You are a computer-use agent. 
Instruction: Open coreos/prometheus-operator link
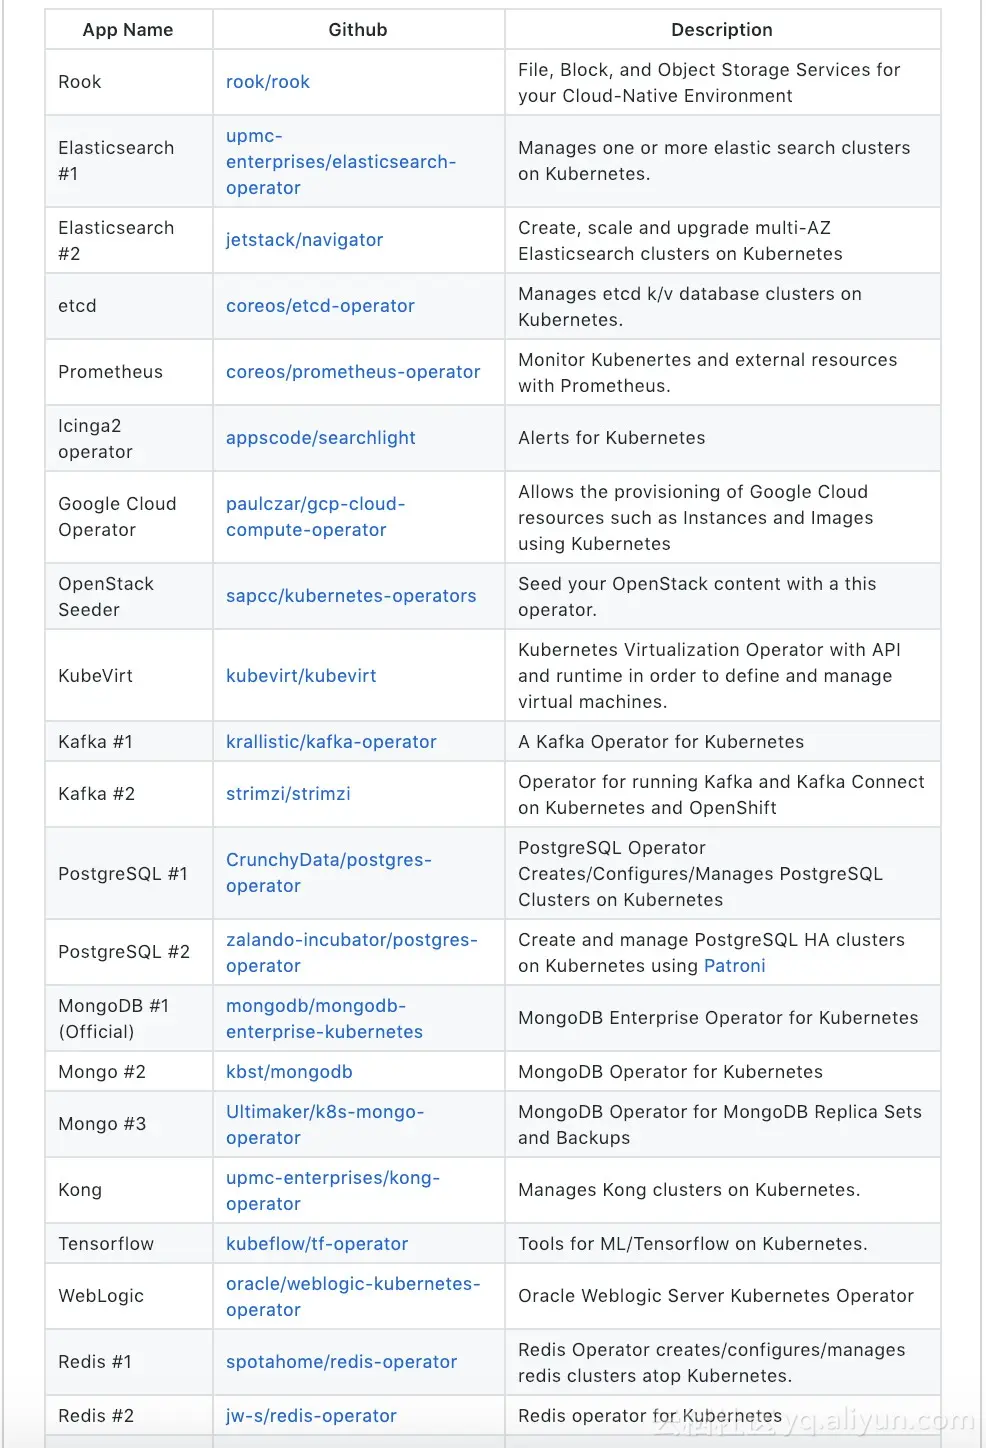coord(353,372)
